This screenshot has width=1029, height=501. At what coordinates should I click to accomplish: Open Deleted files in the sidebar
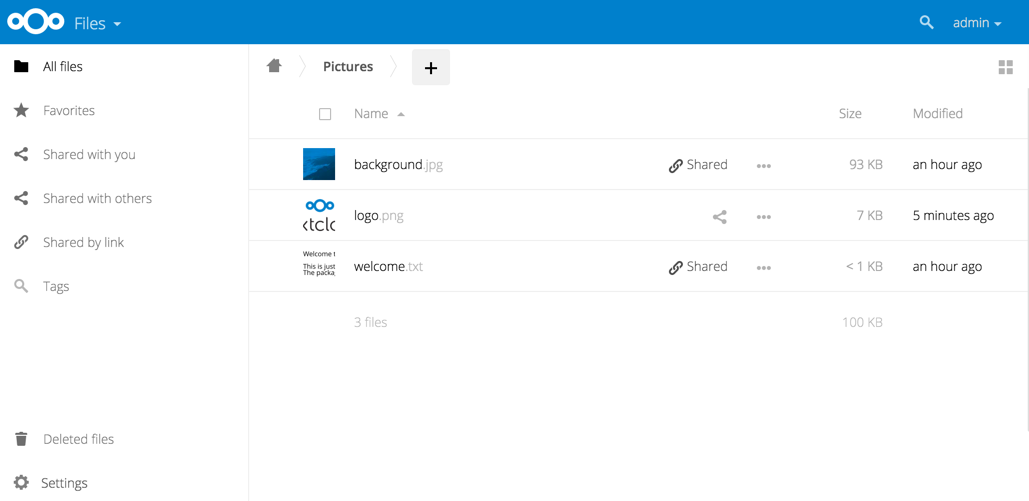78,439
